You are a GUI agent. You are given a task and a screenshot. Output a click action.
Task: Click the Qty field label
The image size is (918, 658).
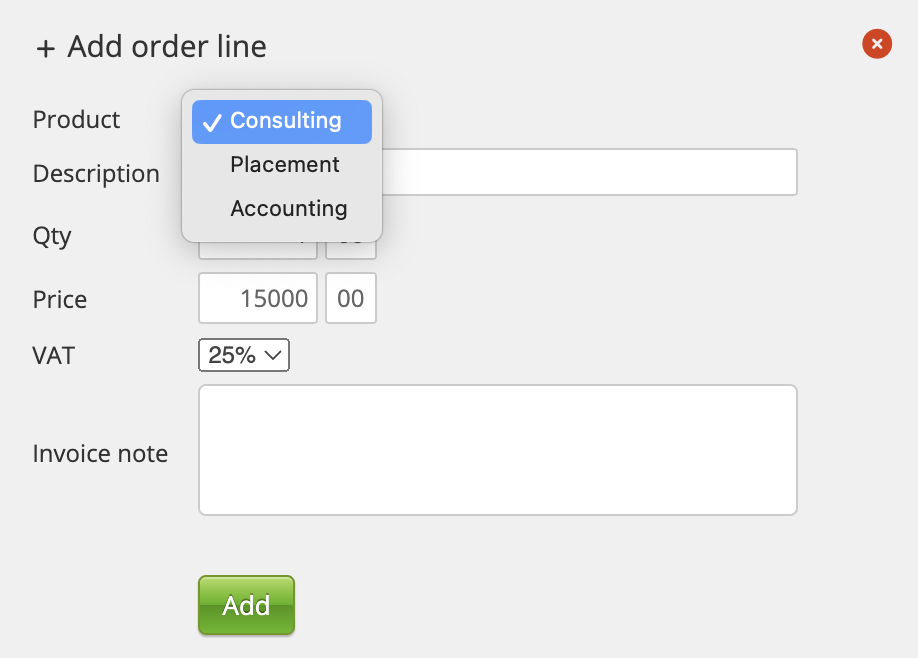click(x=52, y=236)
